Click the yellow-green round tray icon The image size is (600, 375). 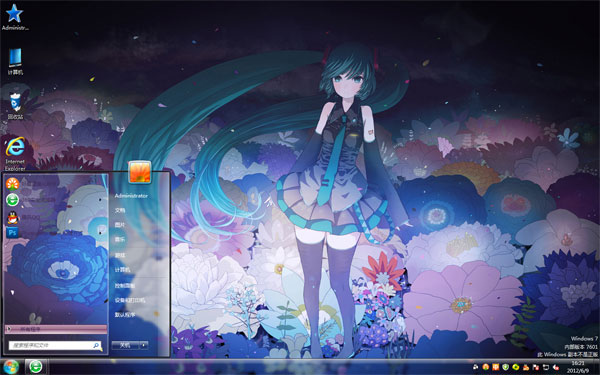click(515, 367)
